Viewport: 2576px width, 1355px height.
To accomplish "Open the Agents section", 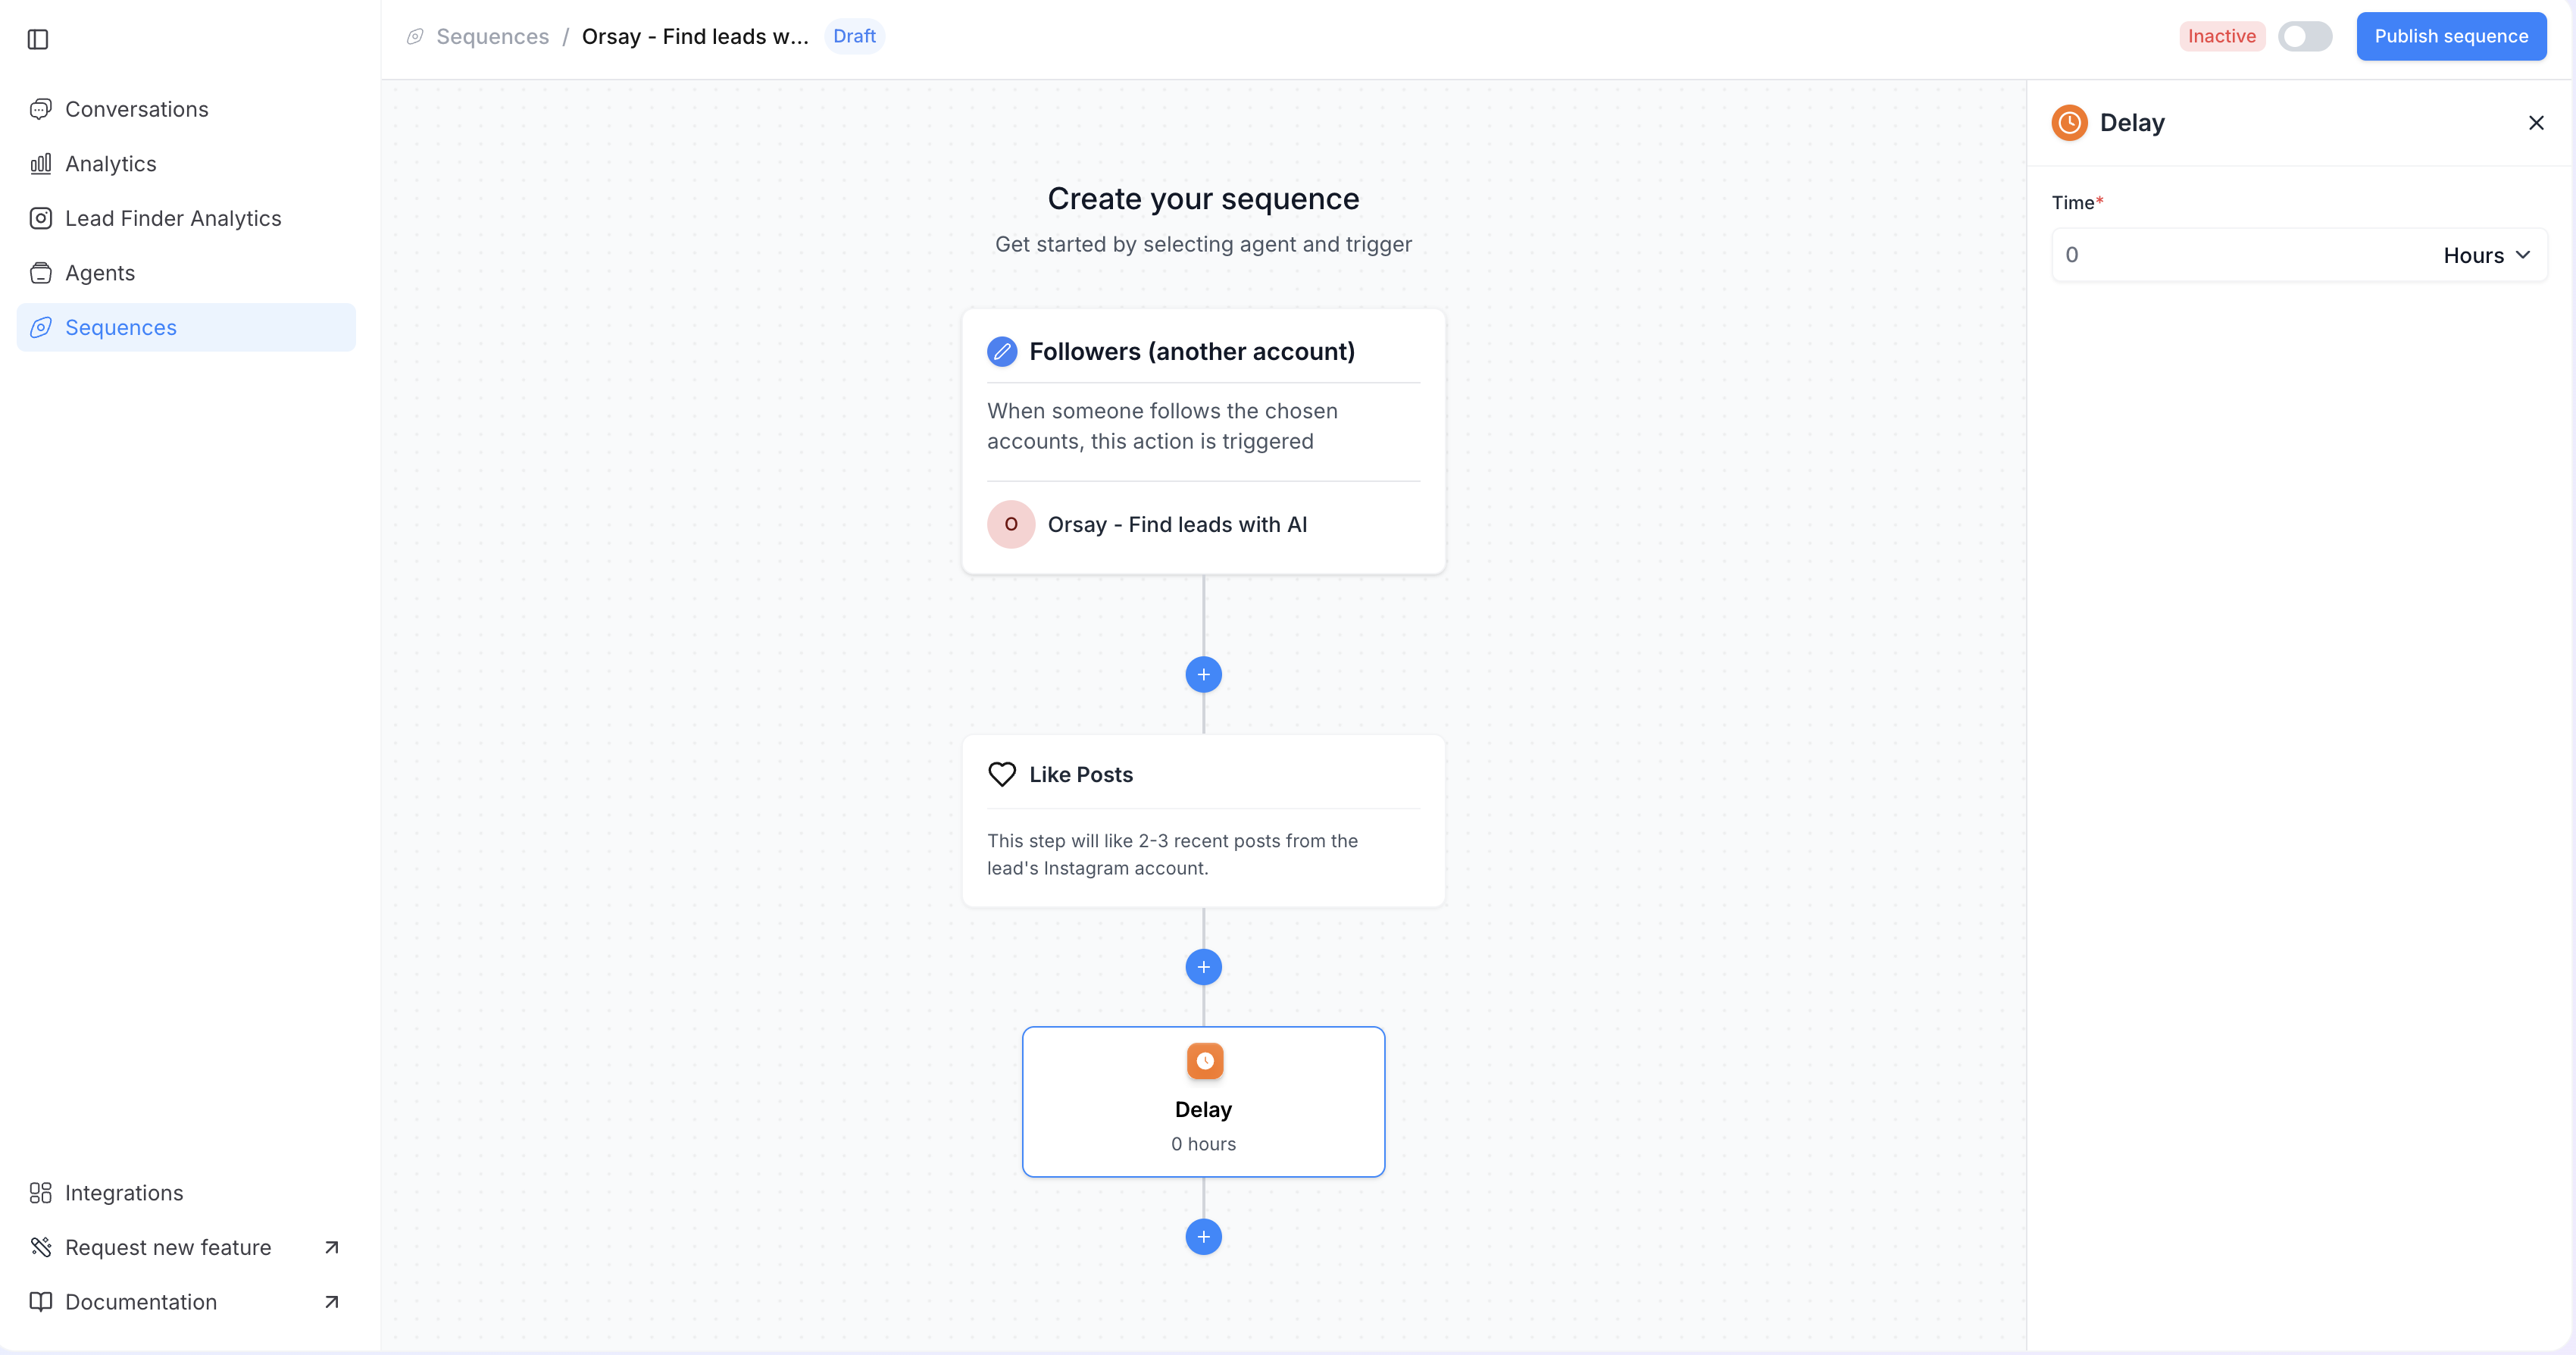I will tap(99, 273).
